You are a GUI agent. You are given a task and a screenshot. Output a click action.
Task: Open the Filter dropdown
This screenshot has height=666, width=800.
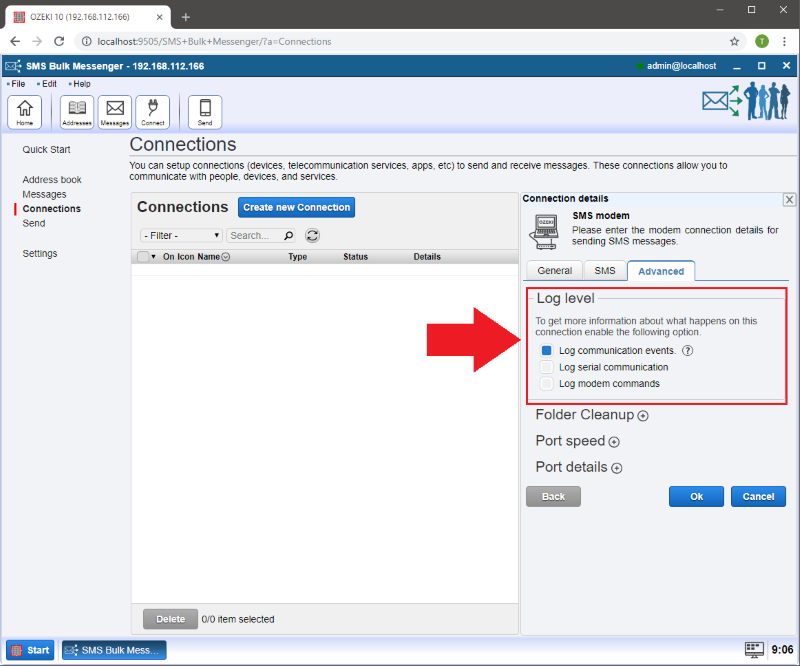click(181, 236)
